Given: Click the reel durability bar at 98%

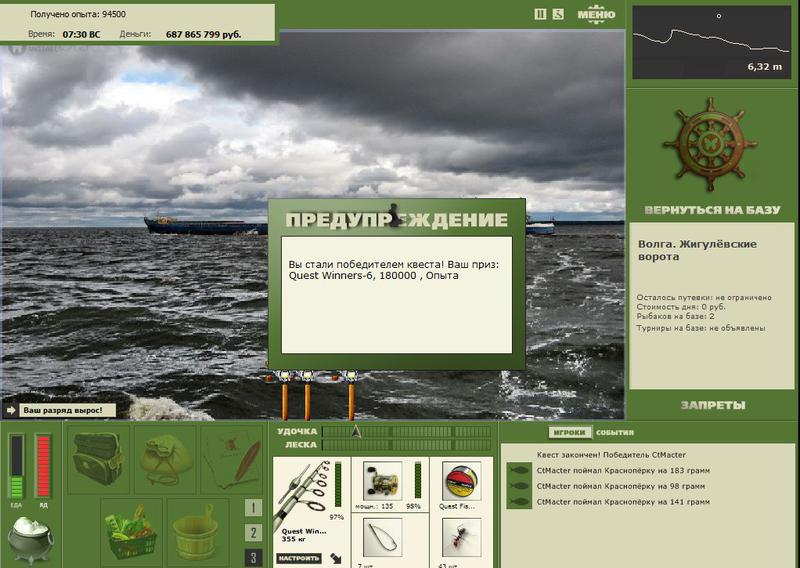Looking at the screenshot, I should coord(418,480).
